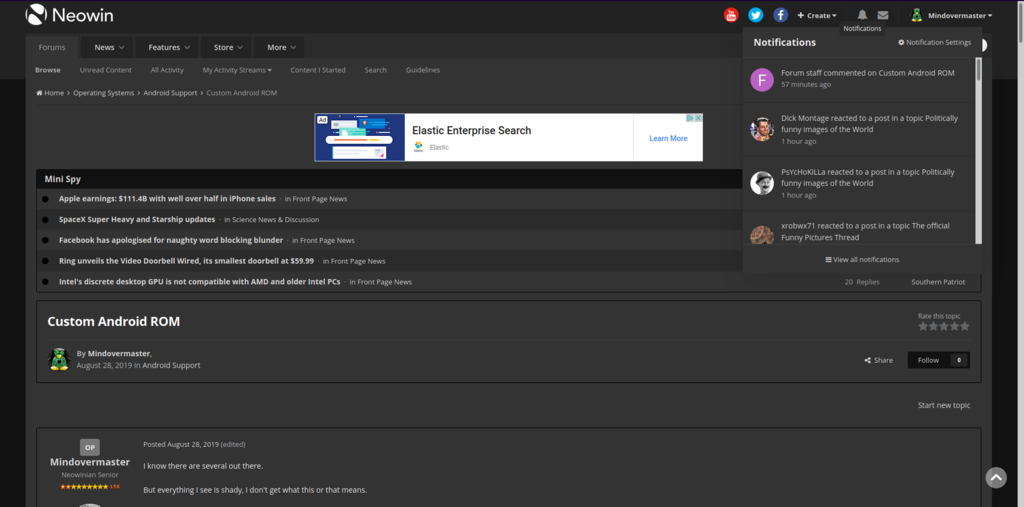1024x507 pixels.
Task: Open Guidelines page
Action: coord(423,70)
